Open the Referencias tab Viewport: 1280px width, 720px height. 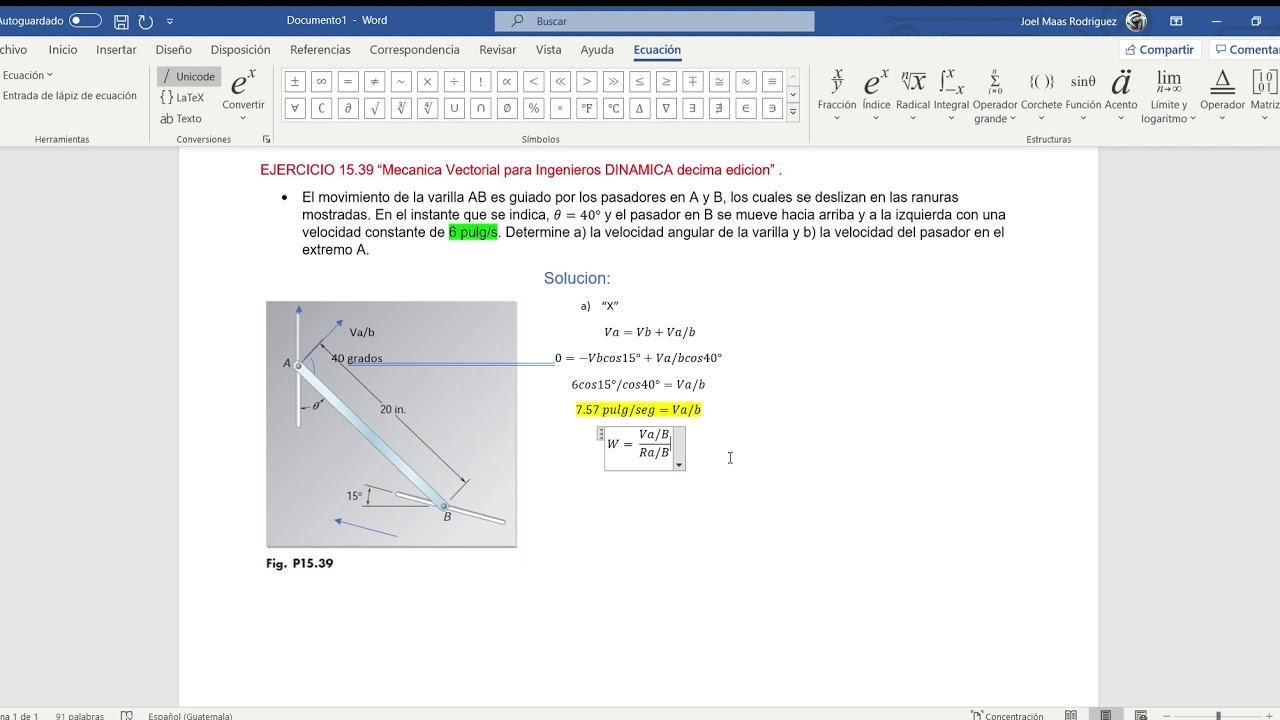tap(320, 50)
